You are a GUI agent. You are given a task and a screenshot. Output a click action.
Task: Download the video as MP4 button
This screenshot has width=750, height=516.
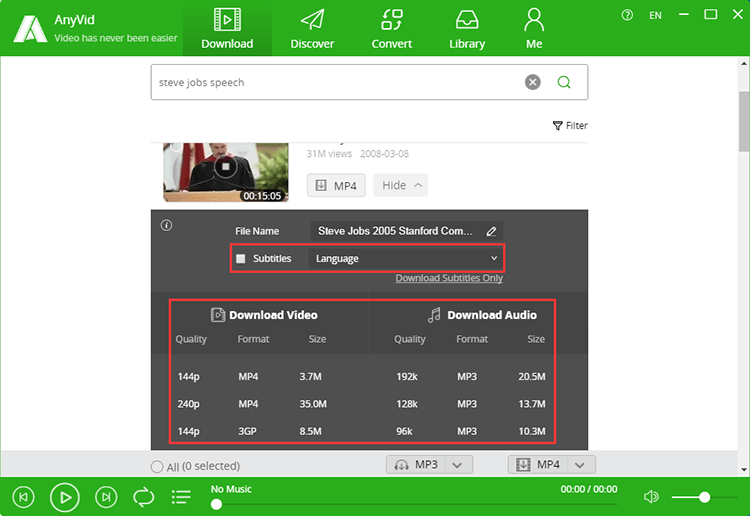coord(336,186)
